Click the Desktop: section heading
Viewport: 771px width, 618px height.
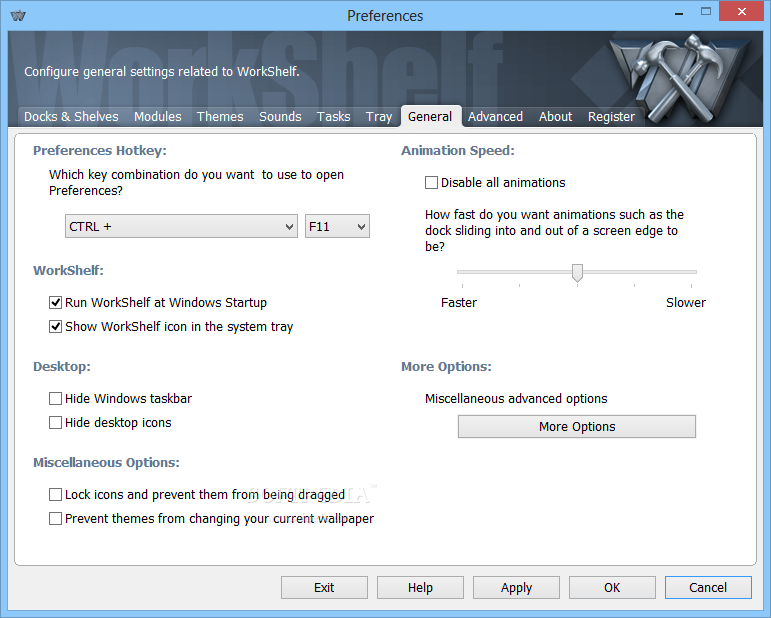click(x=62, y=367)
